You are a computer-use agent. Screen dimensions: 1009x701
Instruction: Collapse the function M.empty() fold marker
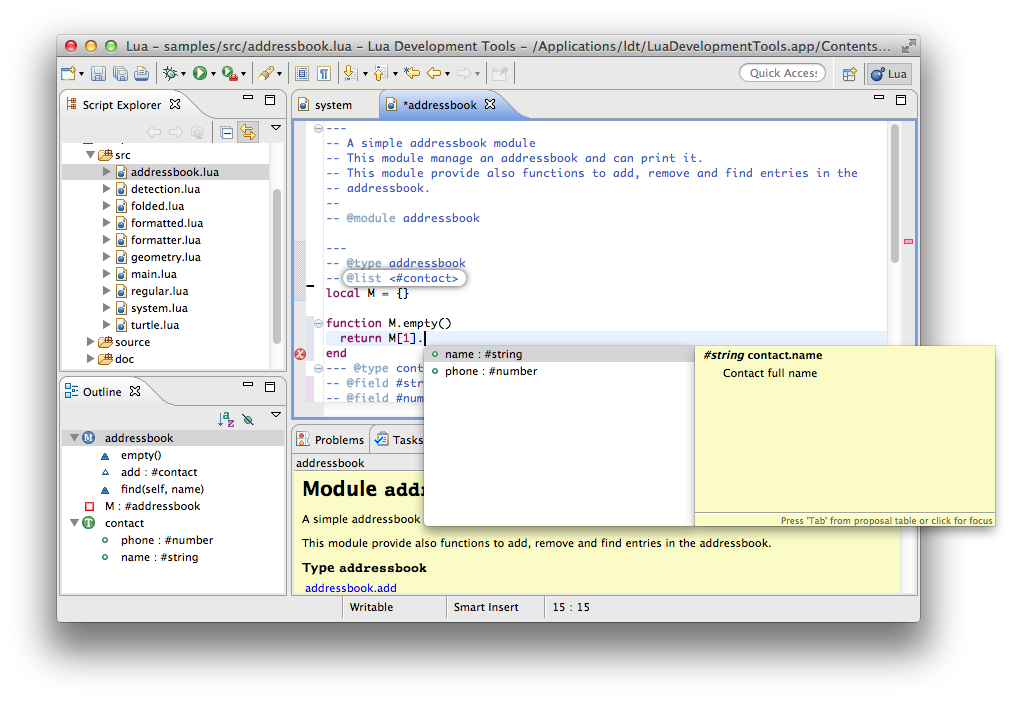pos(318,323)
